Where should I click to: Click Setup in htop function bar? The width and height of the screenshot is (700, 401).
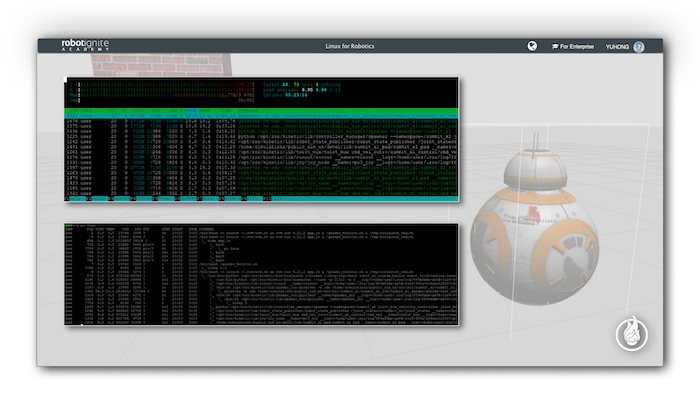coord(100,199)
